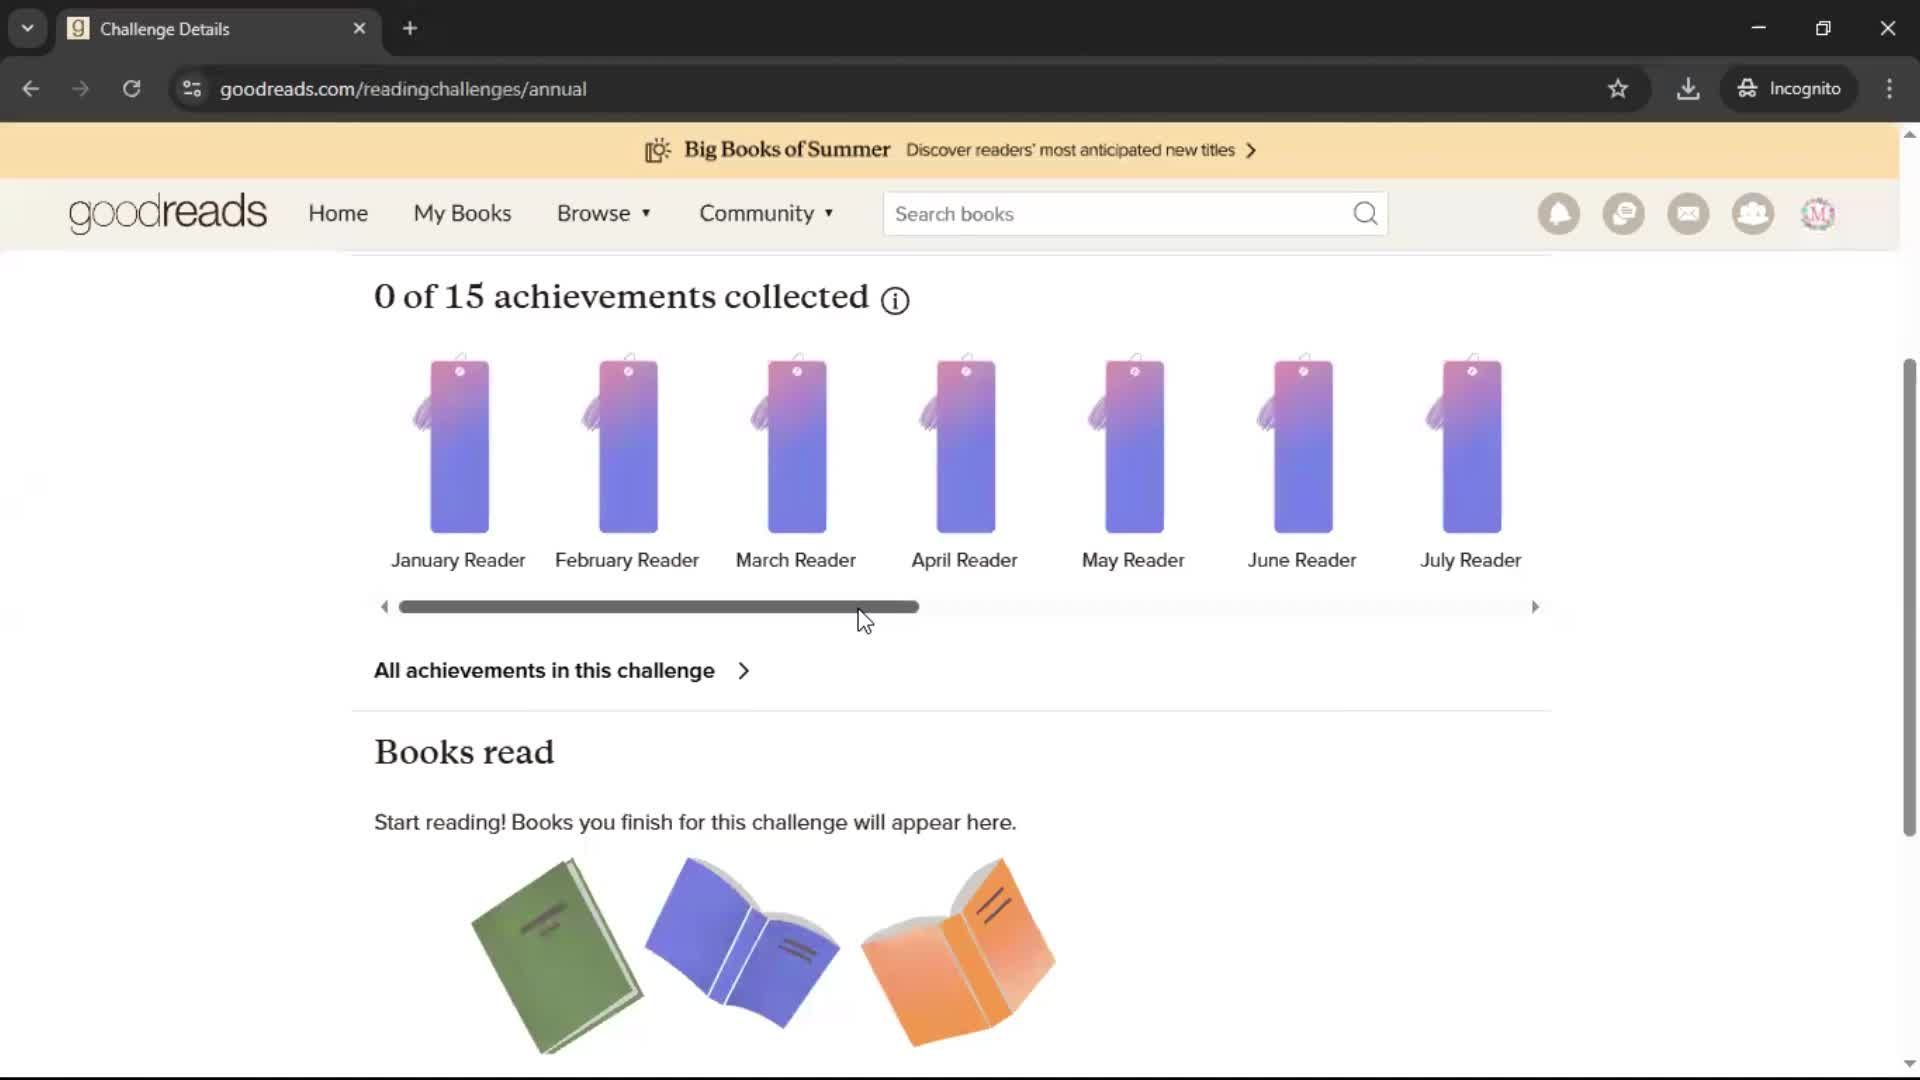Viewport: 1920px width, 1080px height.
Task: Click the browser download icon
Action: pyautogui.click(x=1688, y=88)
